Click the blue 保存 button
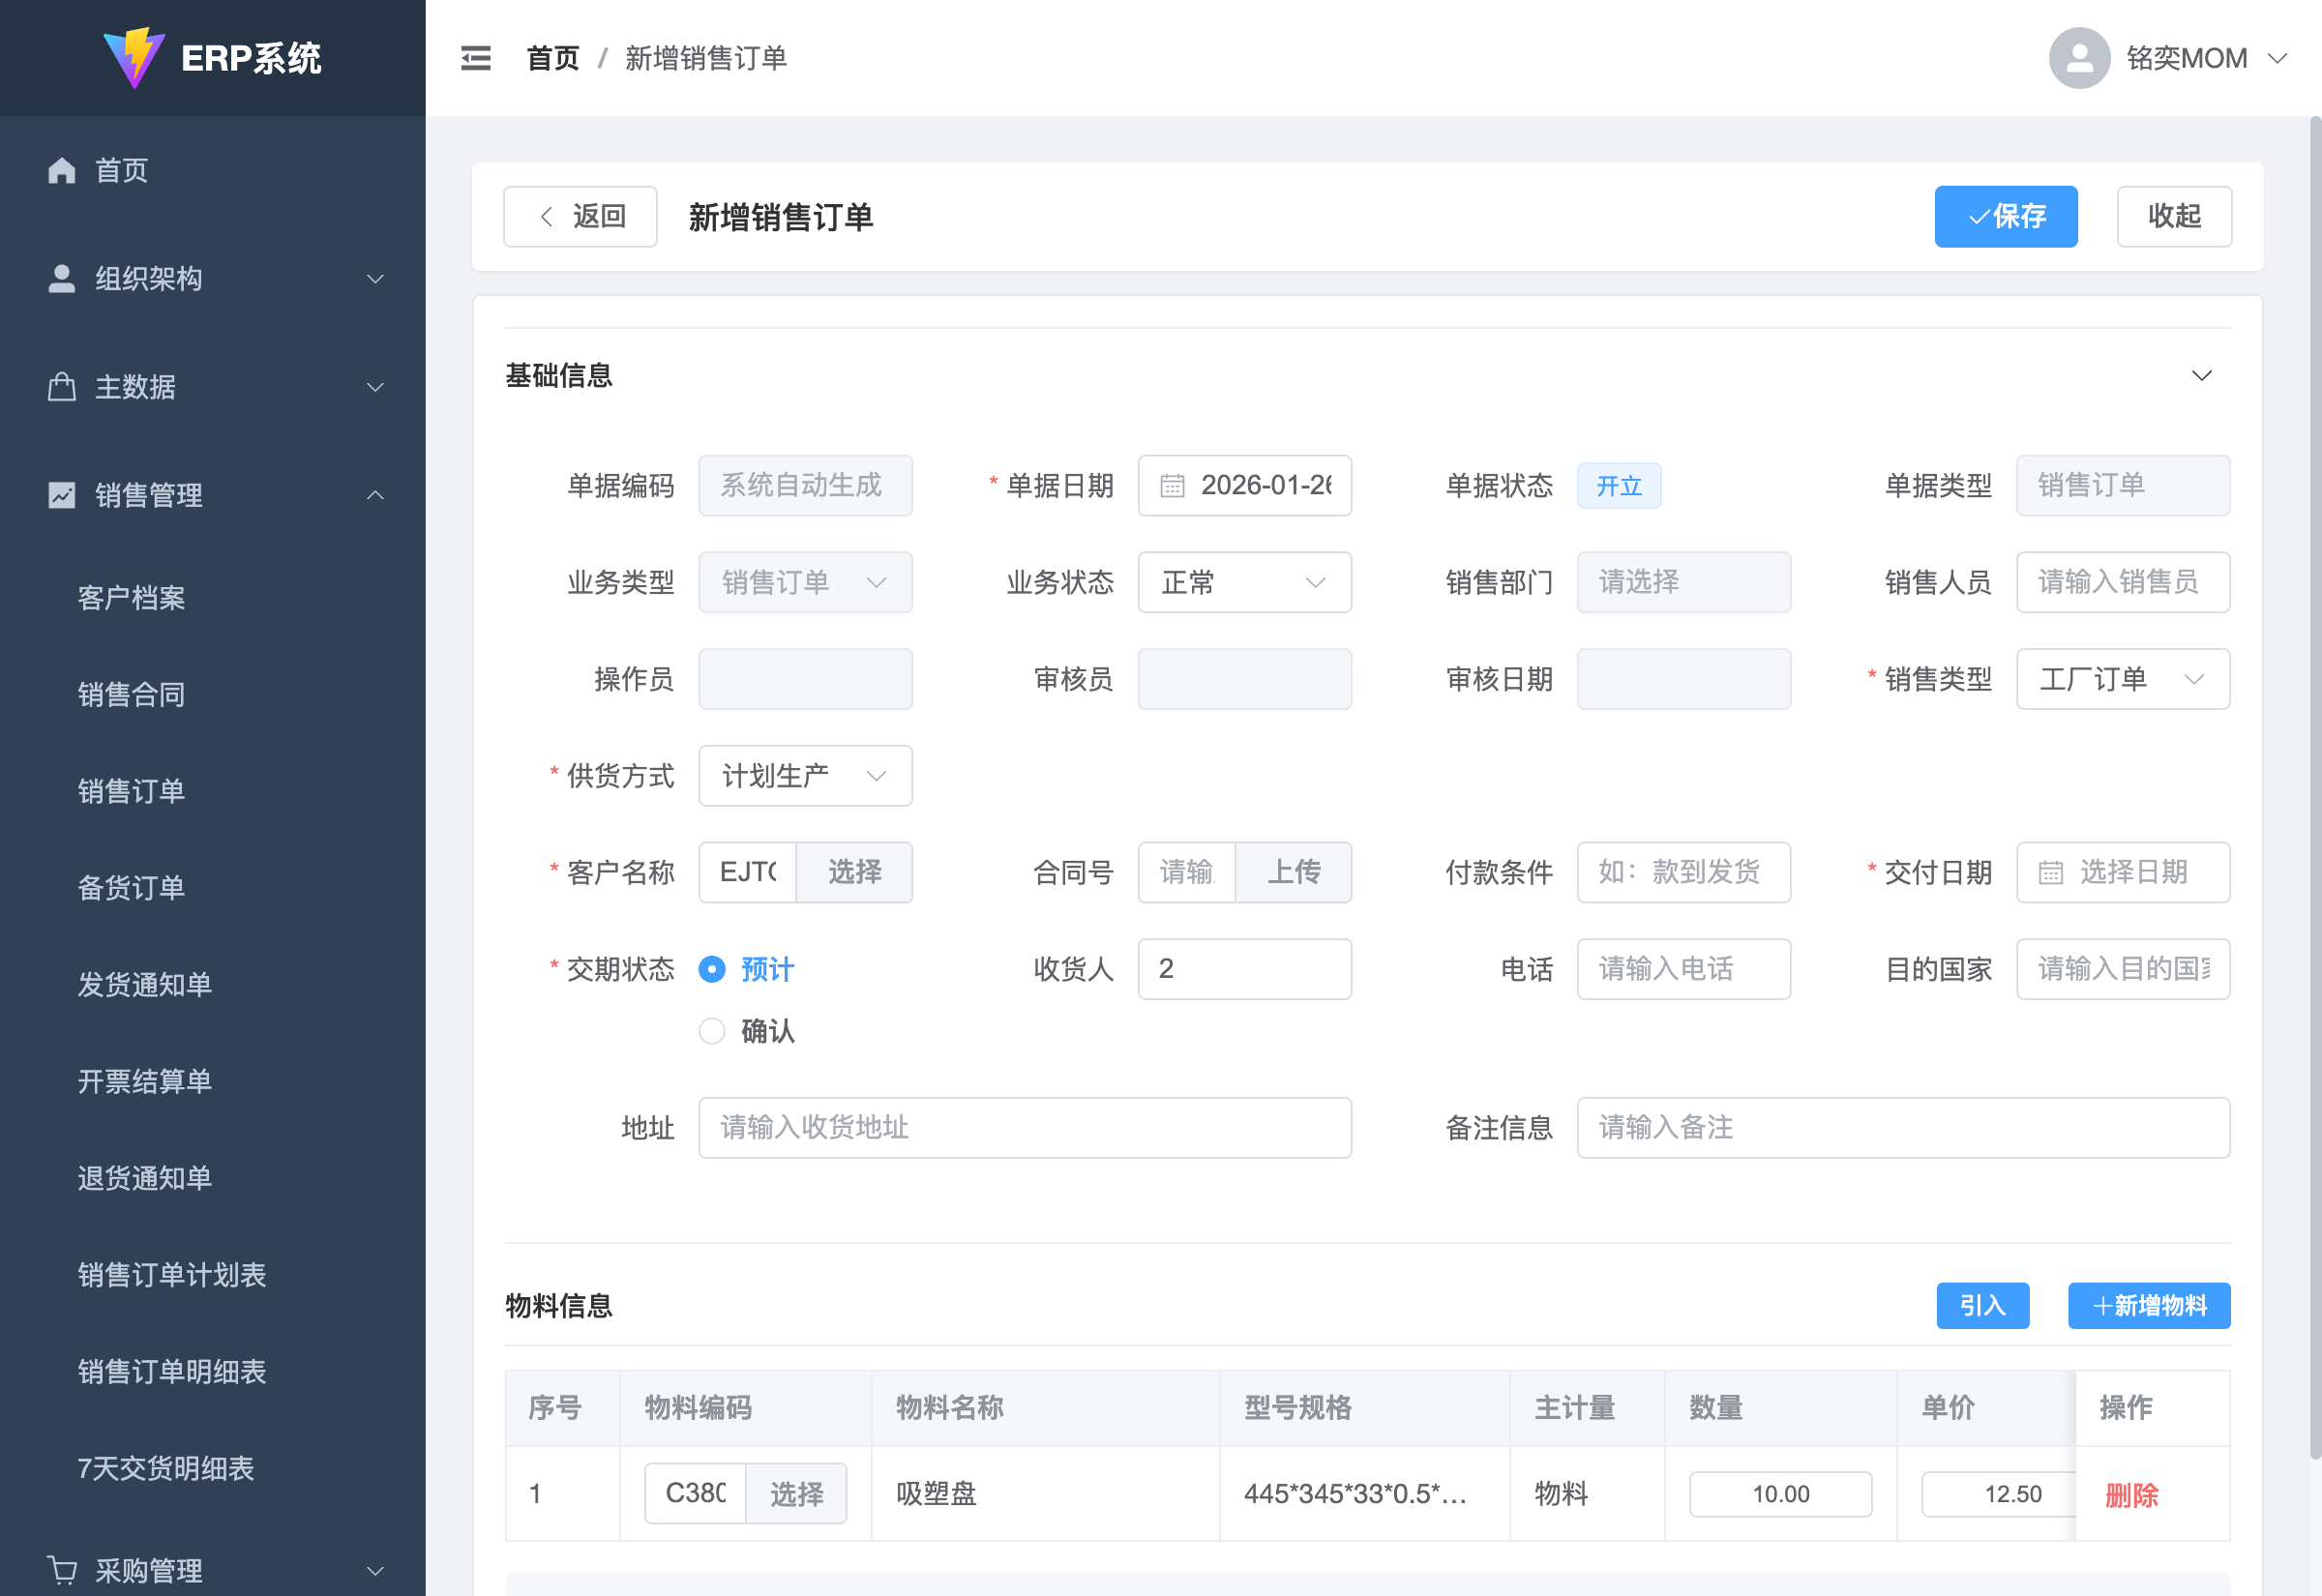The width and height of the screenshot is (2322, 1596). pos(2005,216)
